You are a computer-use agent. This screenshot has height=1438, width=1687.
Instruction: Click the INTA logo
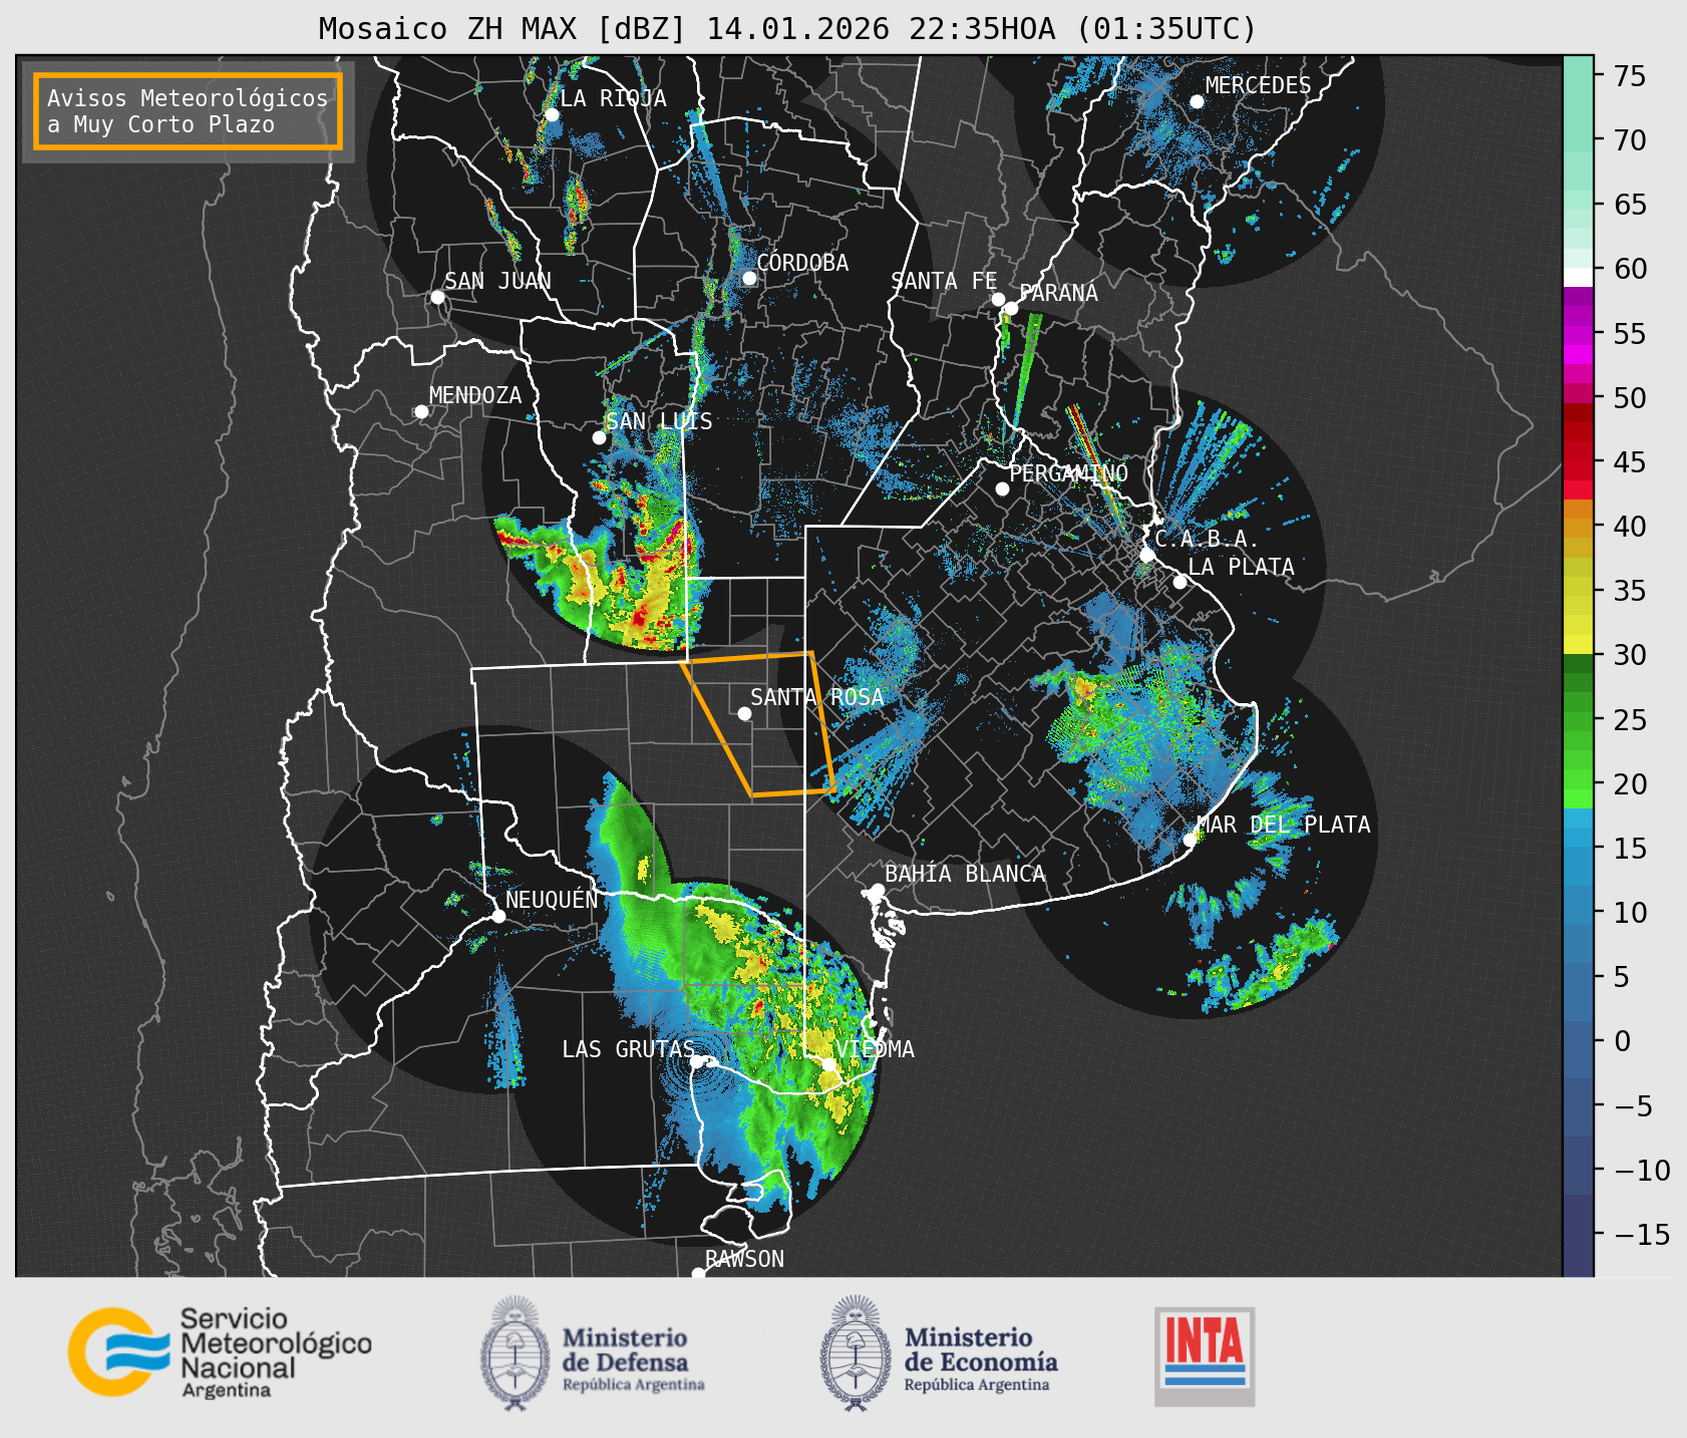click(1204, 1356)
